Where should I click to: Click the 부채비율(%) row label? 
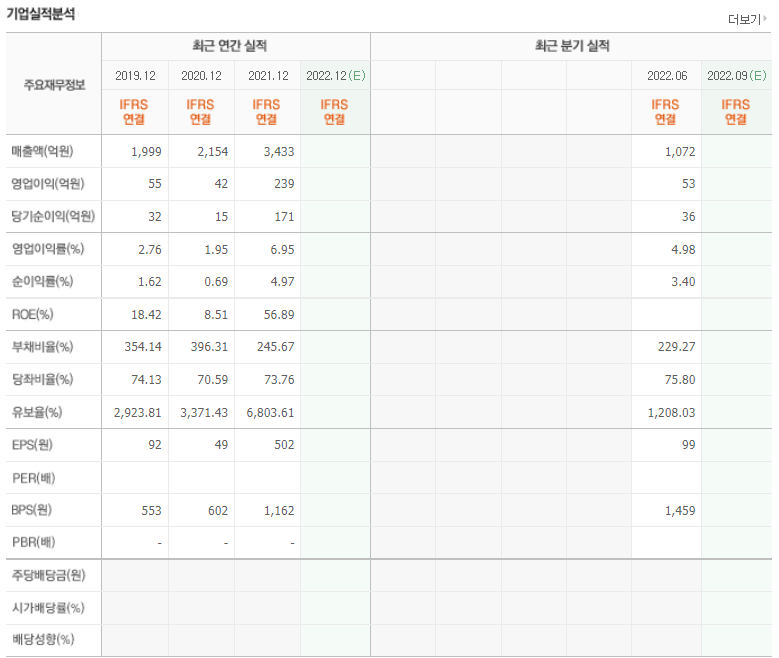pyautogui.click(x=42, y=346)
